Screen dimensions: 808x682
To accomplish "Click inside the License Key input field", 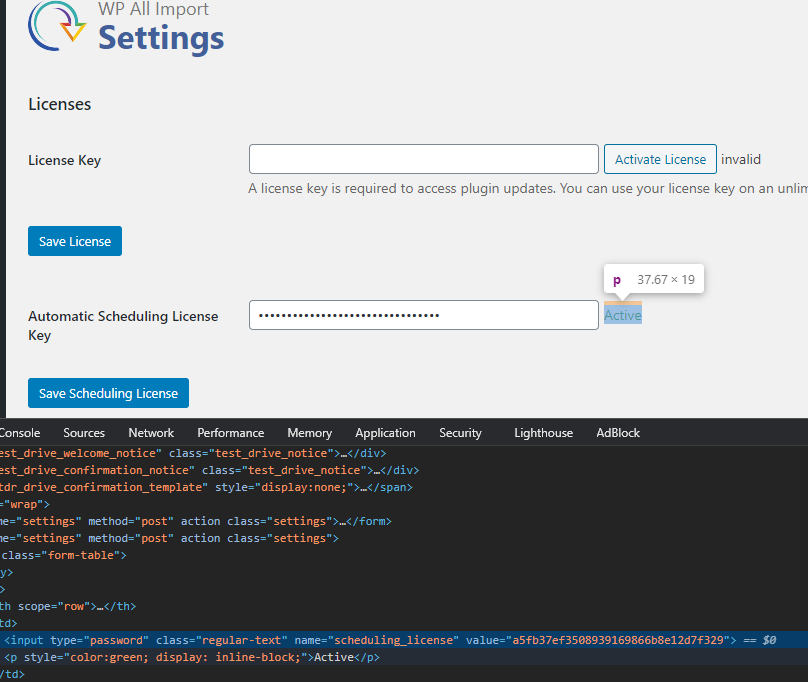I will (x=424, y=159).
